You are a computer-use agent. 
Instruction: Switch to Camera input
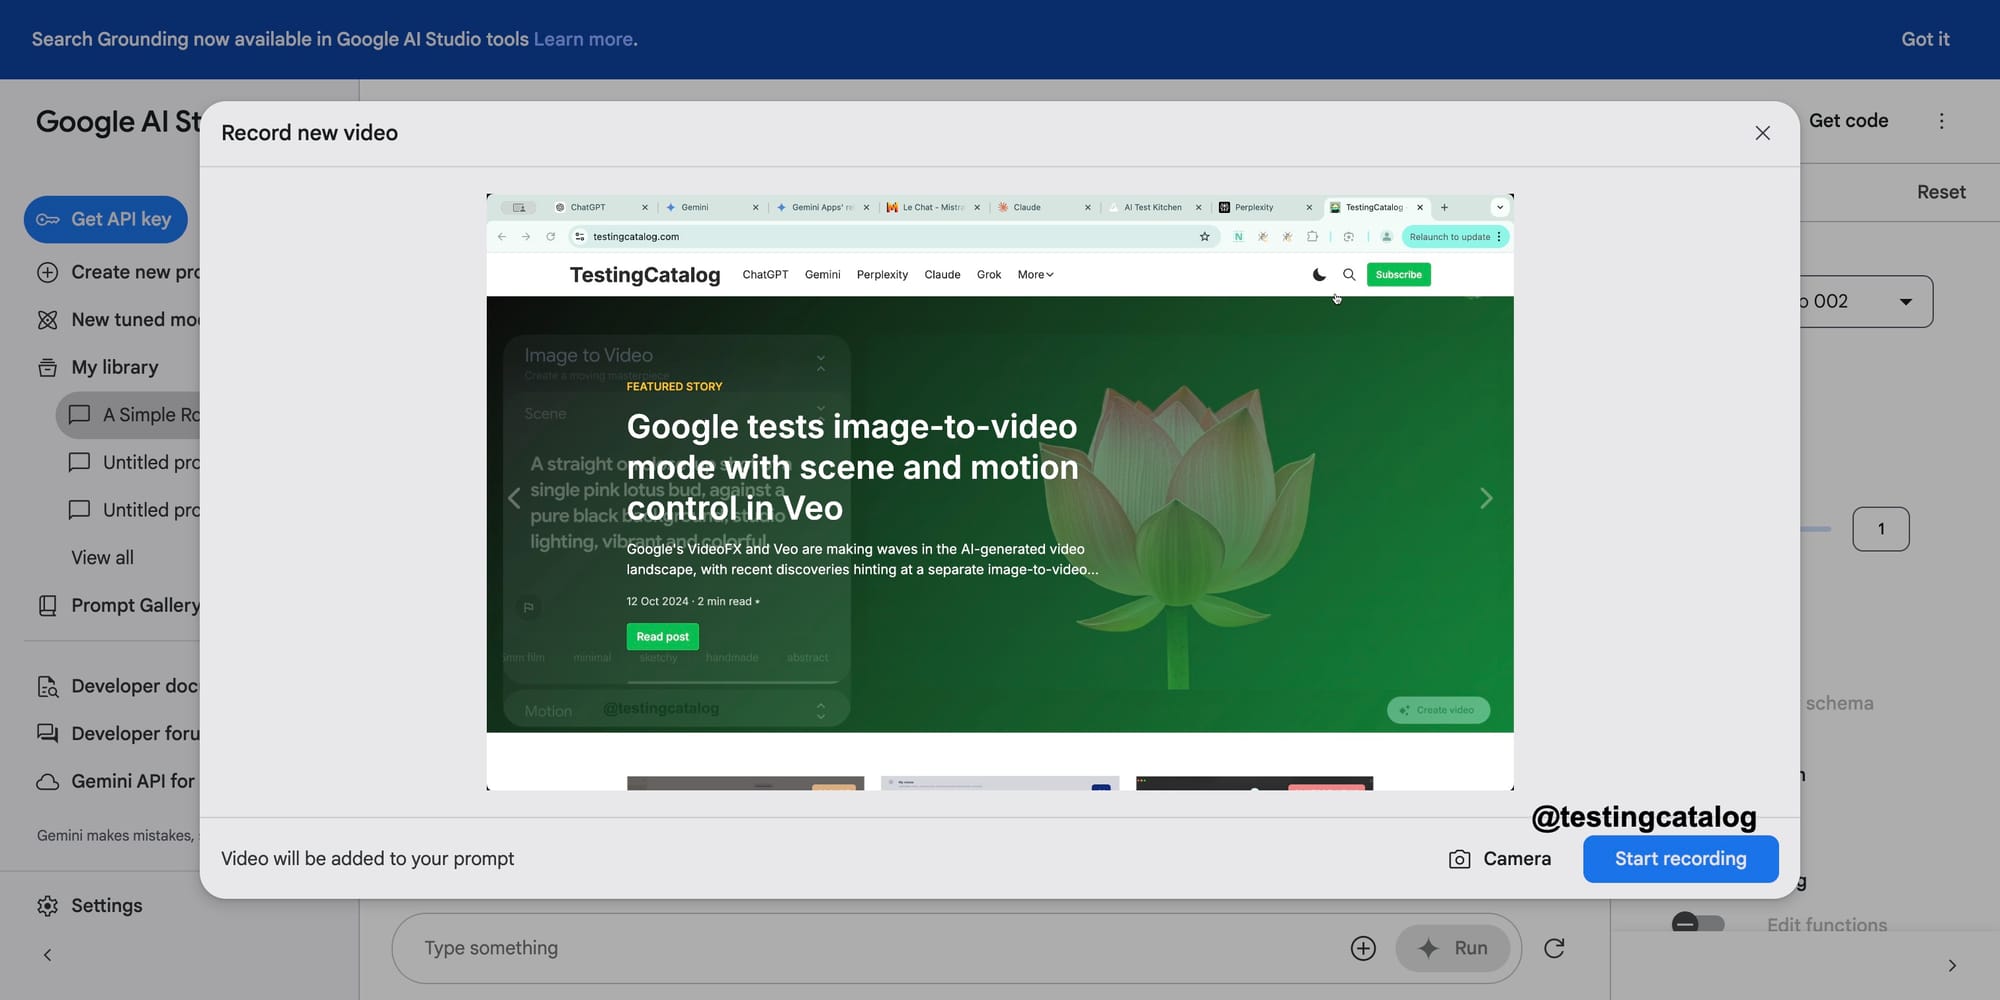(1500, 859)
